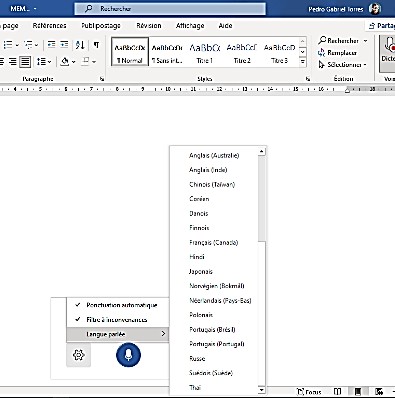Expand the styles gallery
This screenshot has height=398, width=395.
click(302, 62)
